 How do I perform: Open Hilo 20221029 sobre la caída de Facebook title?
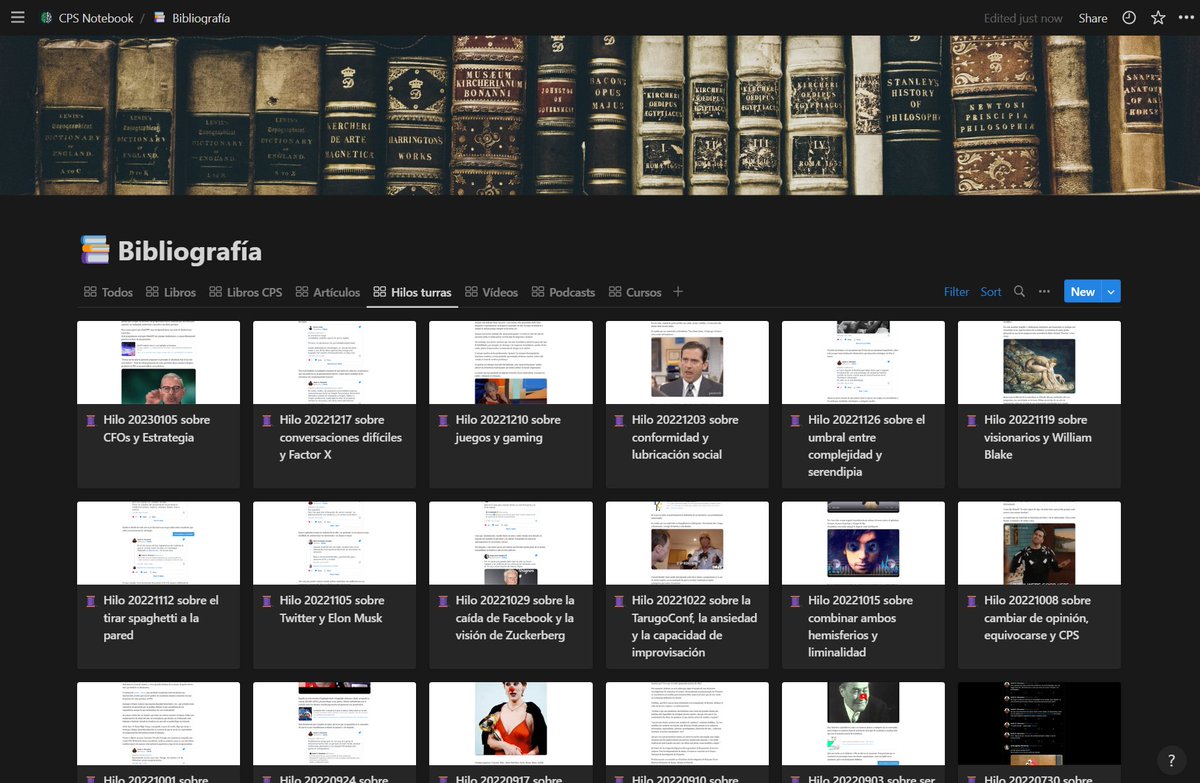point(515,618)
